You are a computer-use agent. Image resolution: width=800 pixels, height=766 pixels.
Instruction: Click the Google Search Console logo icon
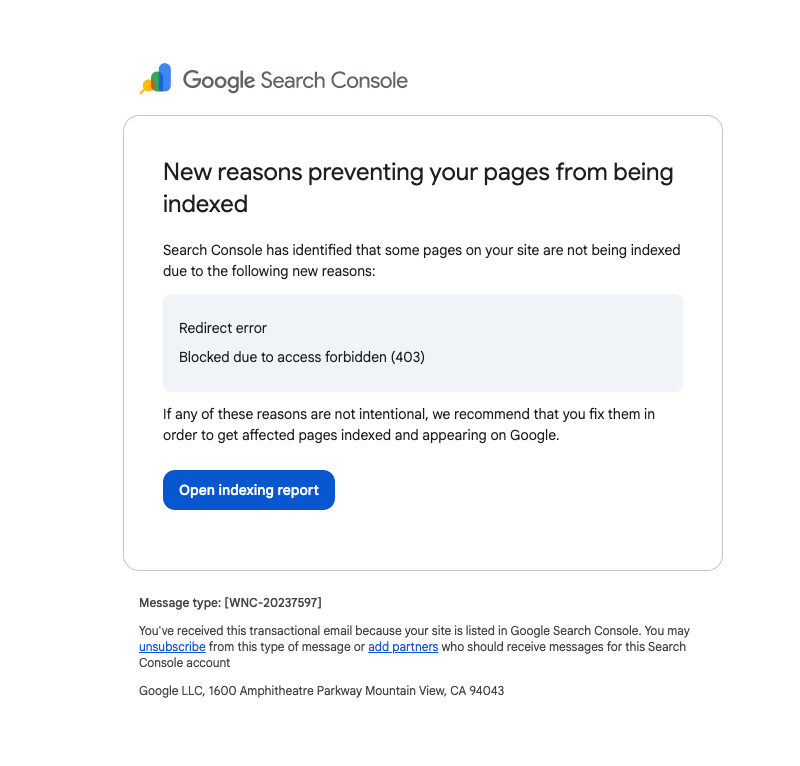click(x=155, y=78)
